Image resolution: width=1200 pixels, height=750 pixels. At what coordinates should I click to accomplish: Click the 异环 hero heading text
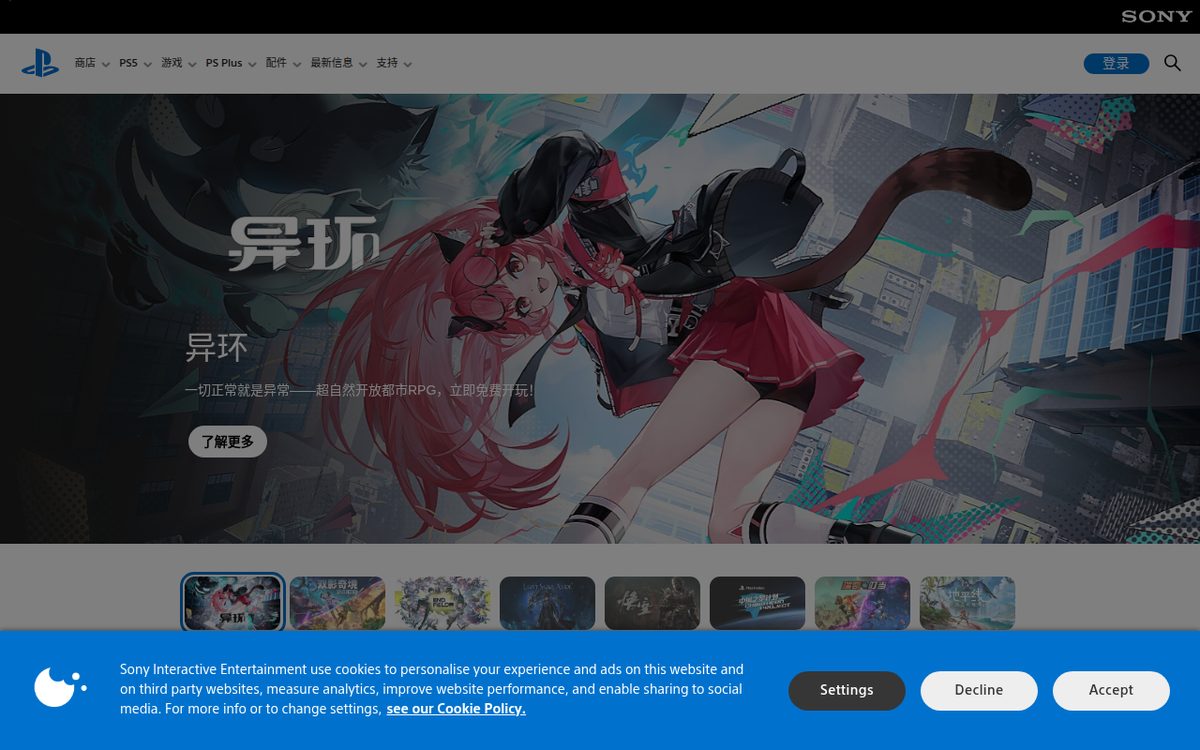pyautogui.click(x=216, y=348)
